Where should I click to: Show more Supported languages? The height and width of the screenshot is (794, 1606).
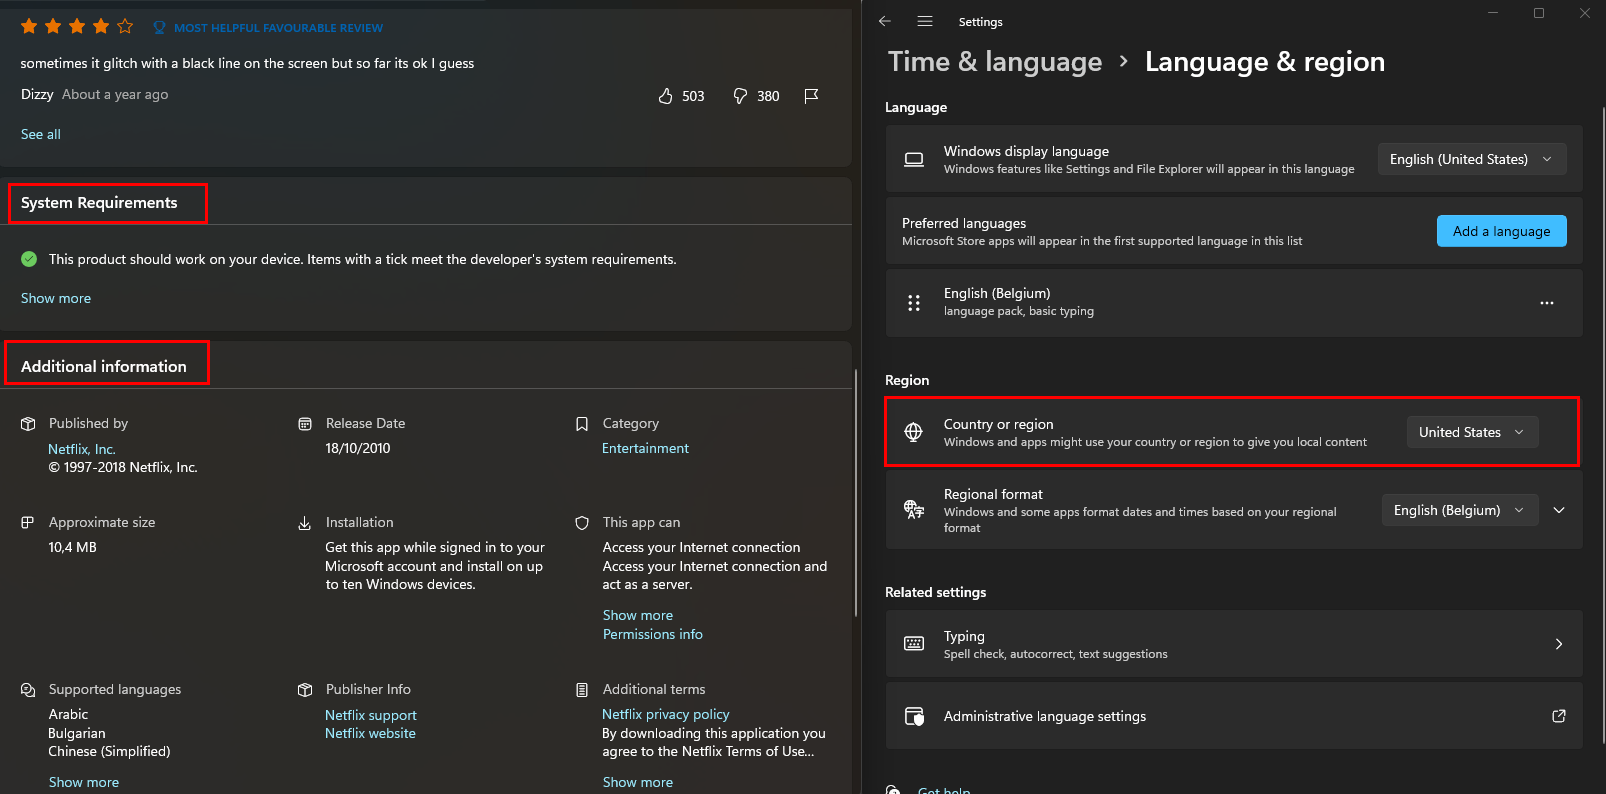pos(84,782)
